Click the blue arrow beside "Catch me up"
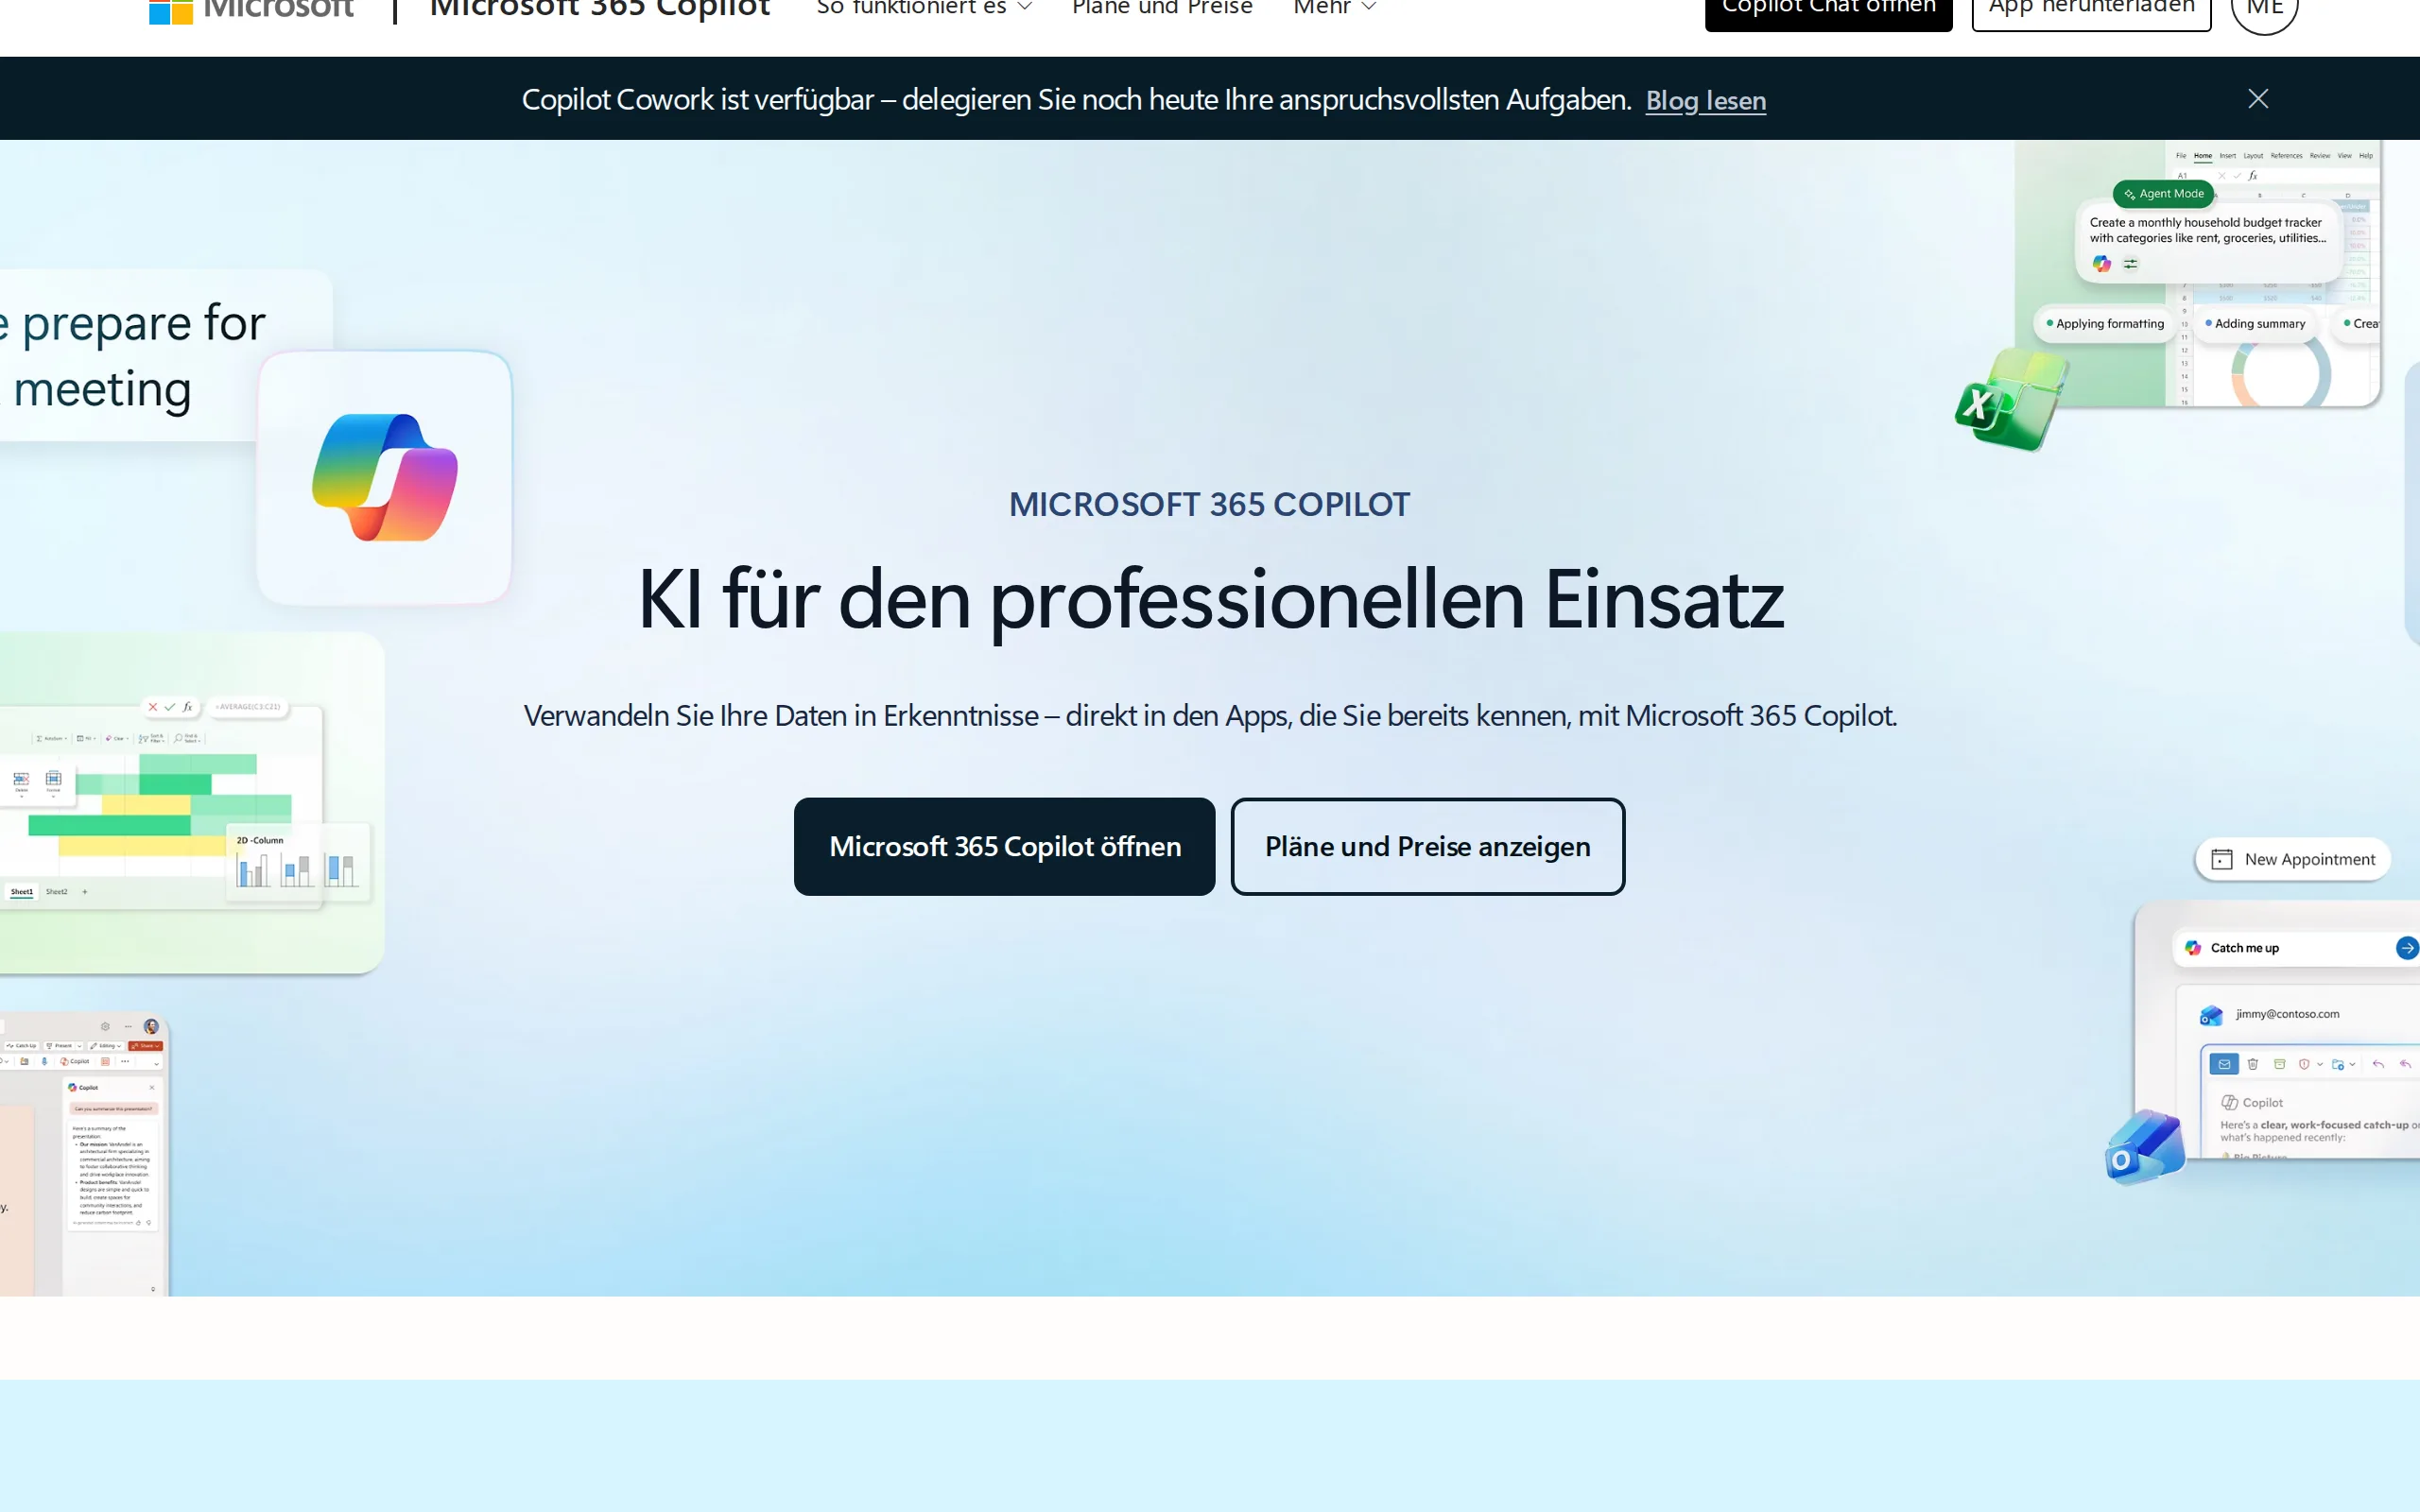This screenshot has height=1512, width=2420. pos(2407,948)
